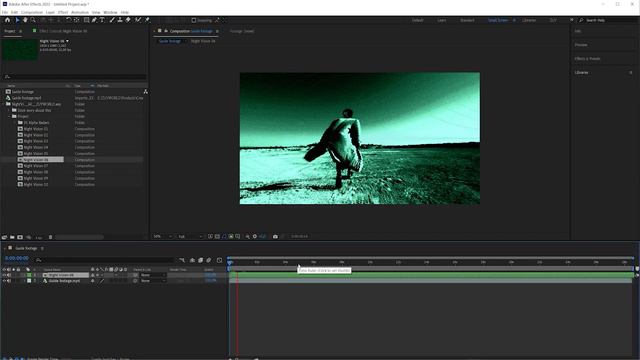Open the Edit menu
Image resolution: width=640 pixels, height=360 pixels.
click(14, 12)
